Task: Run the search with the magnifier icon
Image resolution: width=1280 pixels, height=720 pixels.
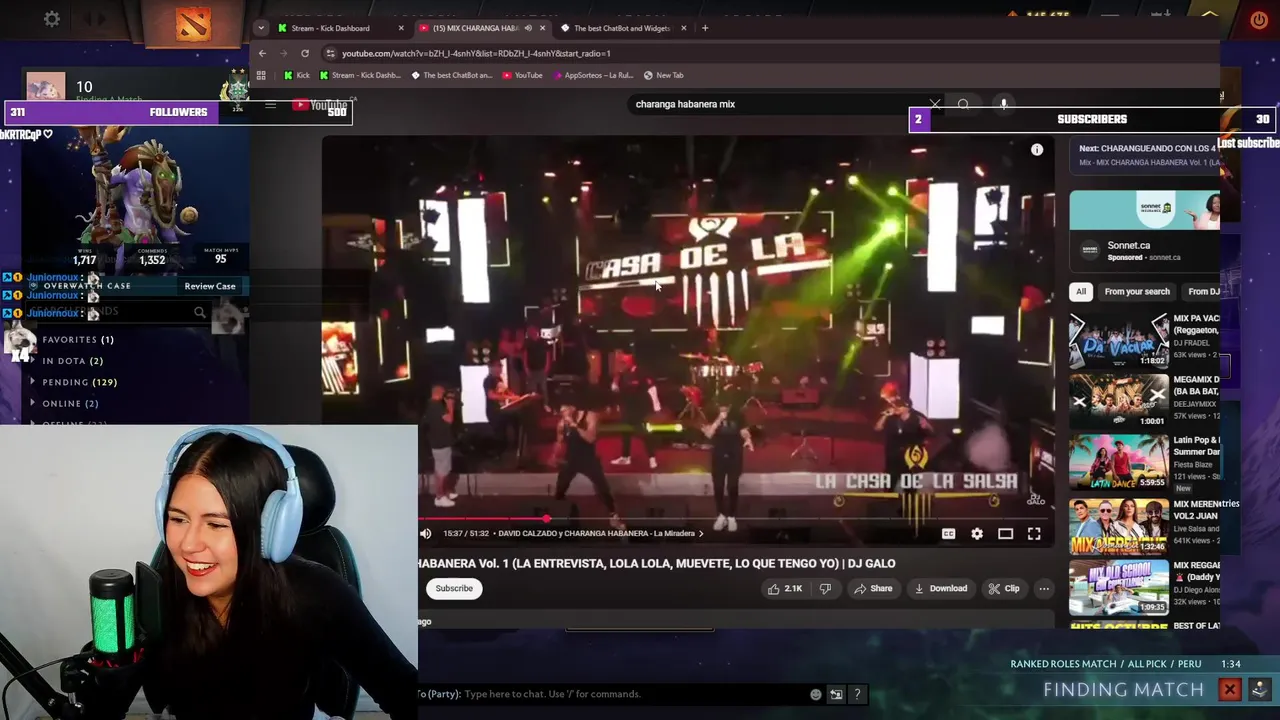Action: [963, 104]
